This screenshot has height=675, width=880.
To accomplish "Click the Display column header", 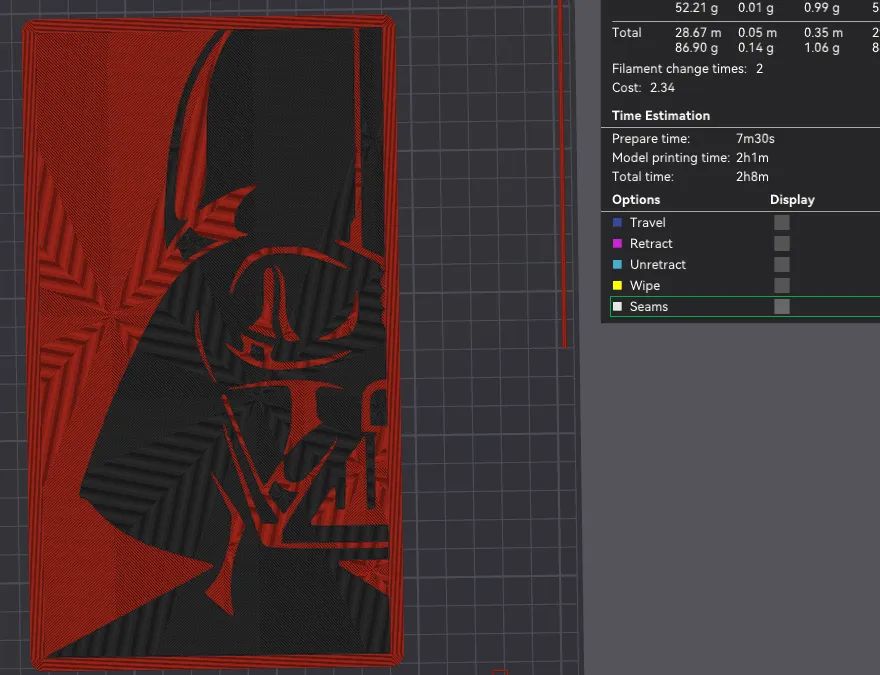I will coord(792,199).
